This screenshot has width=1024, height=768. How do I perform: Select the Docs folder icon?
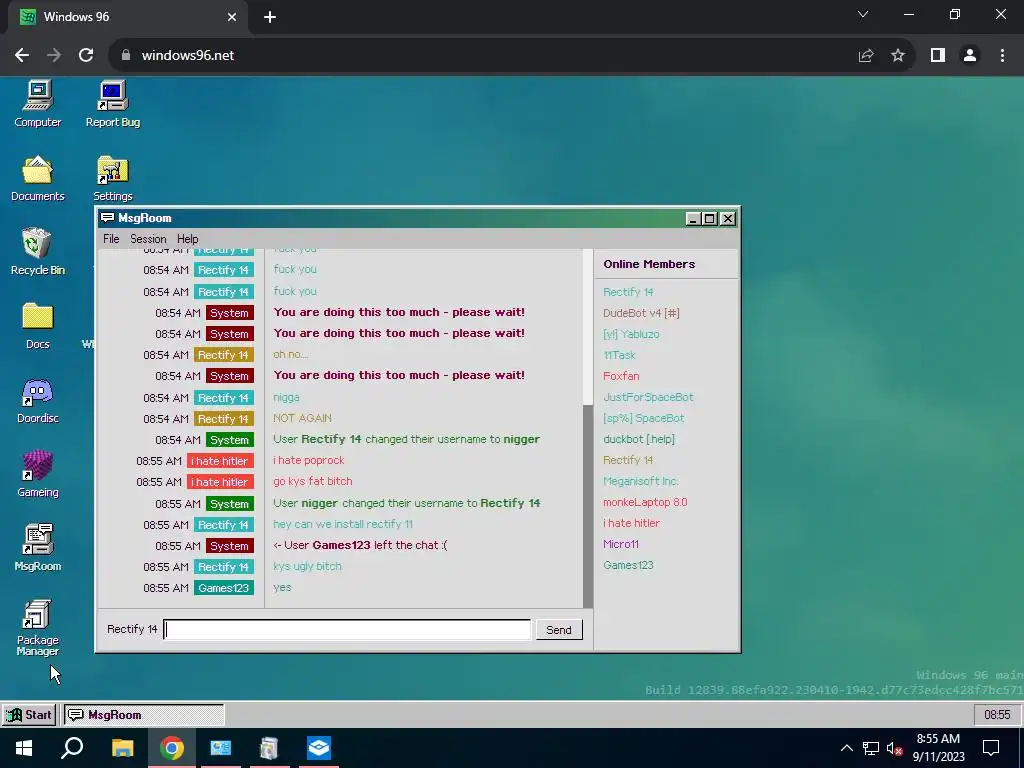coord(38,326)
